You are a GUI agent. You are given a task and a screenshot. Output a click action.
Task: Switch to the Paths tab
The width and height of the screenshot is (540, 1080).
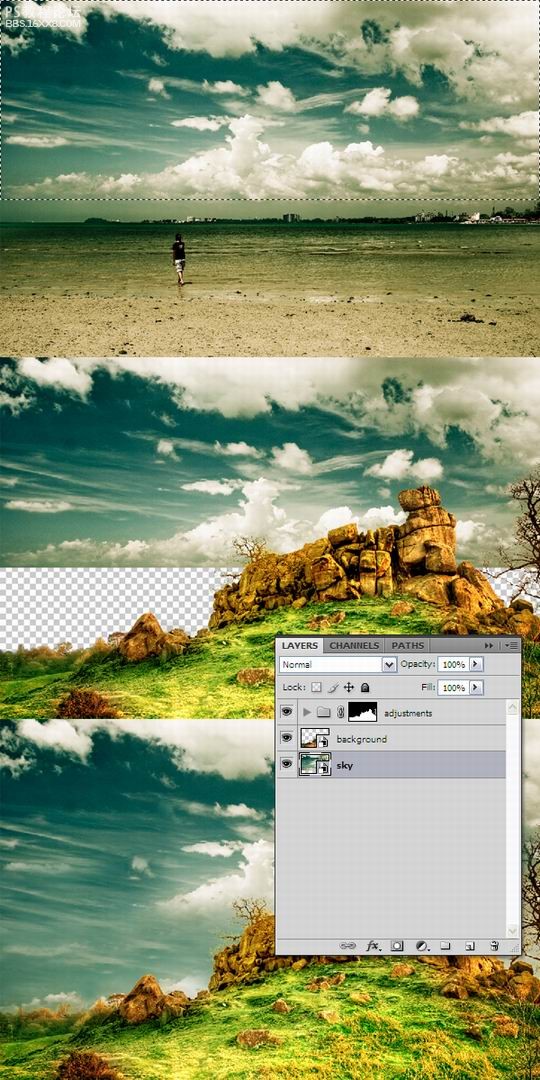(408, 645)
